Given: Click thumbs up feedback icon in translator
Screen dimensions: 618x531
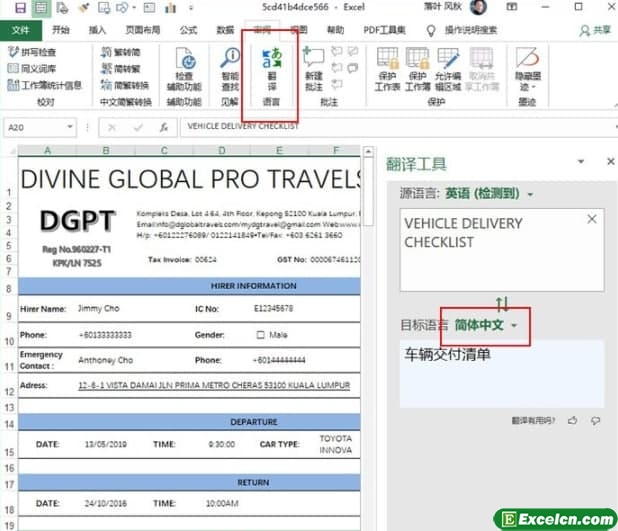Looking at the screenshot, I should [x=572, y=421].
